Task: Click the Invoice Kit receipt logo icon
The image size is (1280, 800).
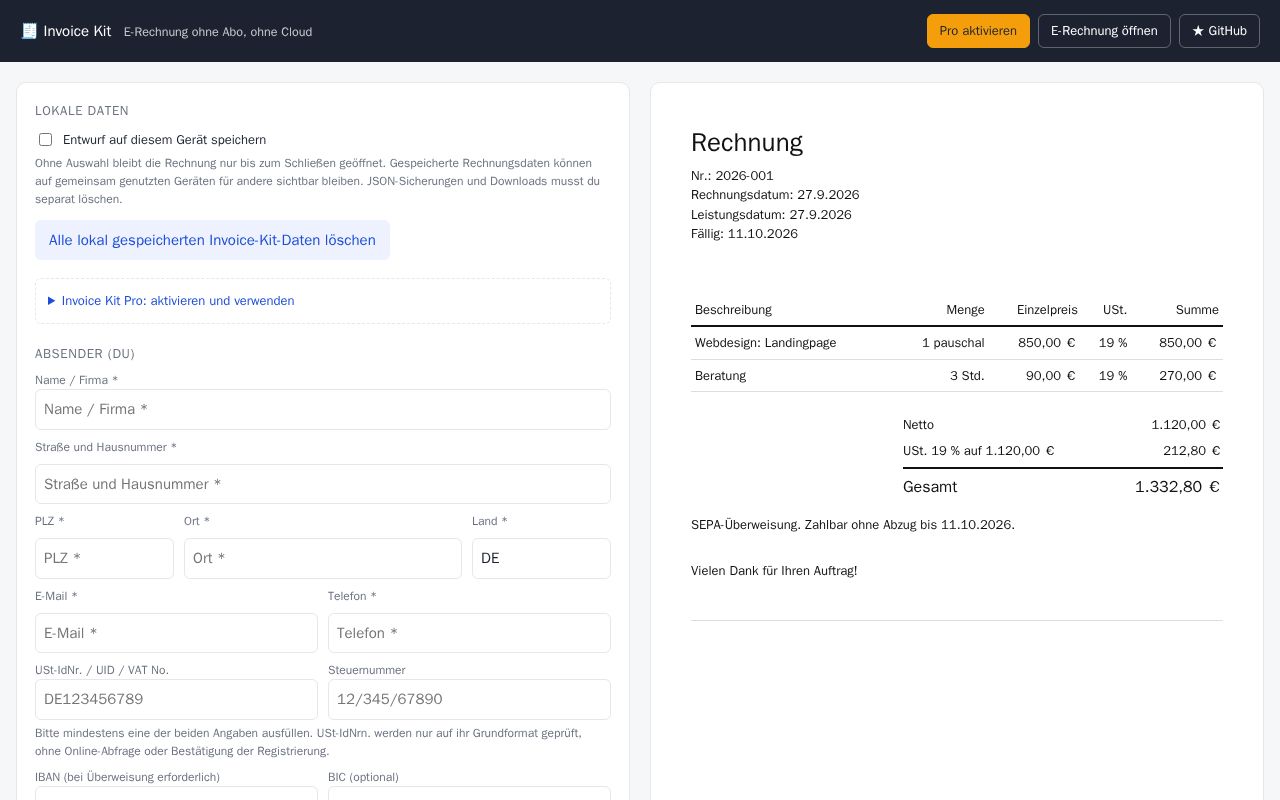Action: (x=29, y=31)
